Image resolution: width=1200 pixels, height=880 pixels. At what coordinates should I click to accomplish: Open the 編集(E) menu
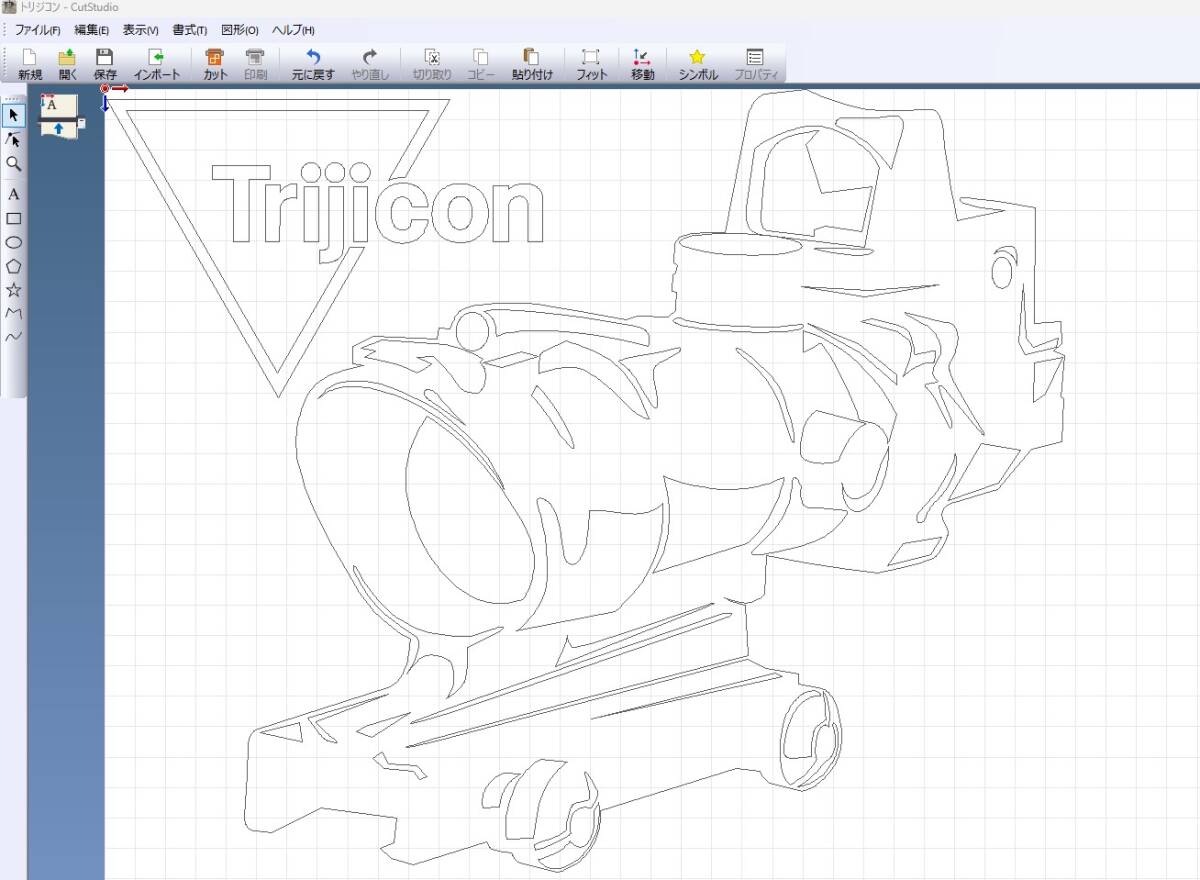[x=92, y=30]
